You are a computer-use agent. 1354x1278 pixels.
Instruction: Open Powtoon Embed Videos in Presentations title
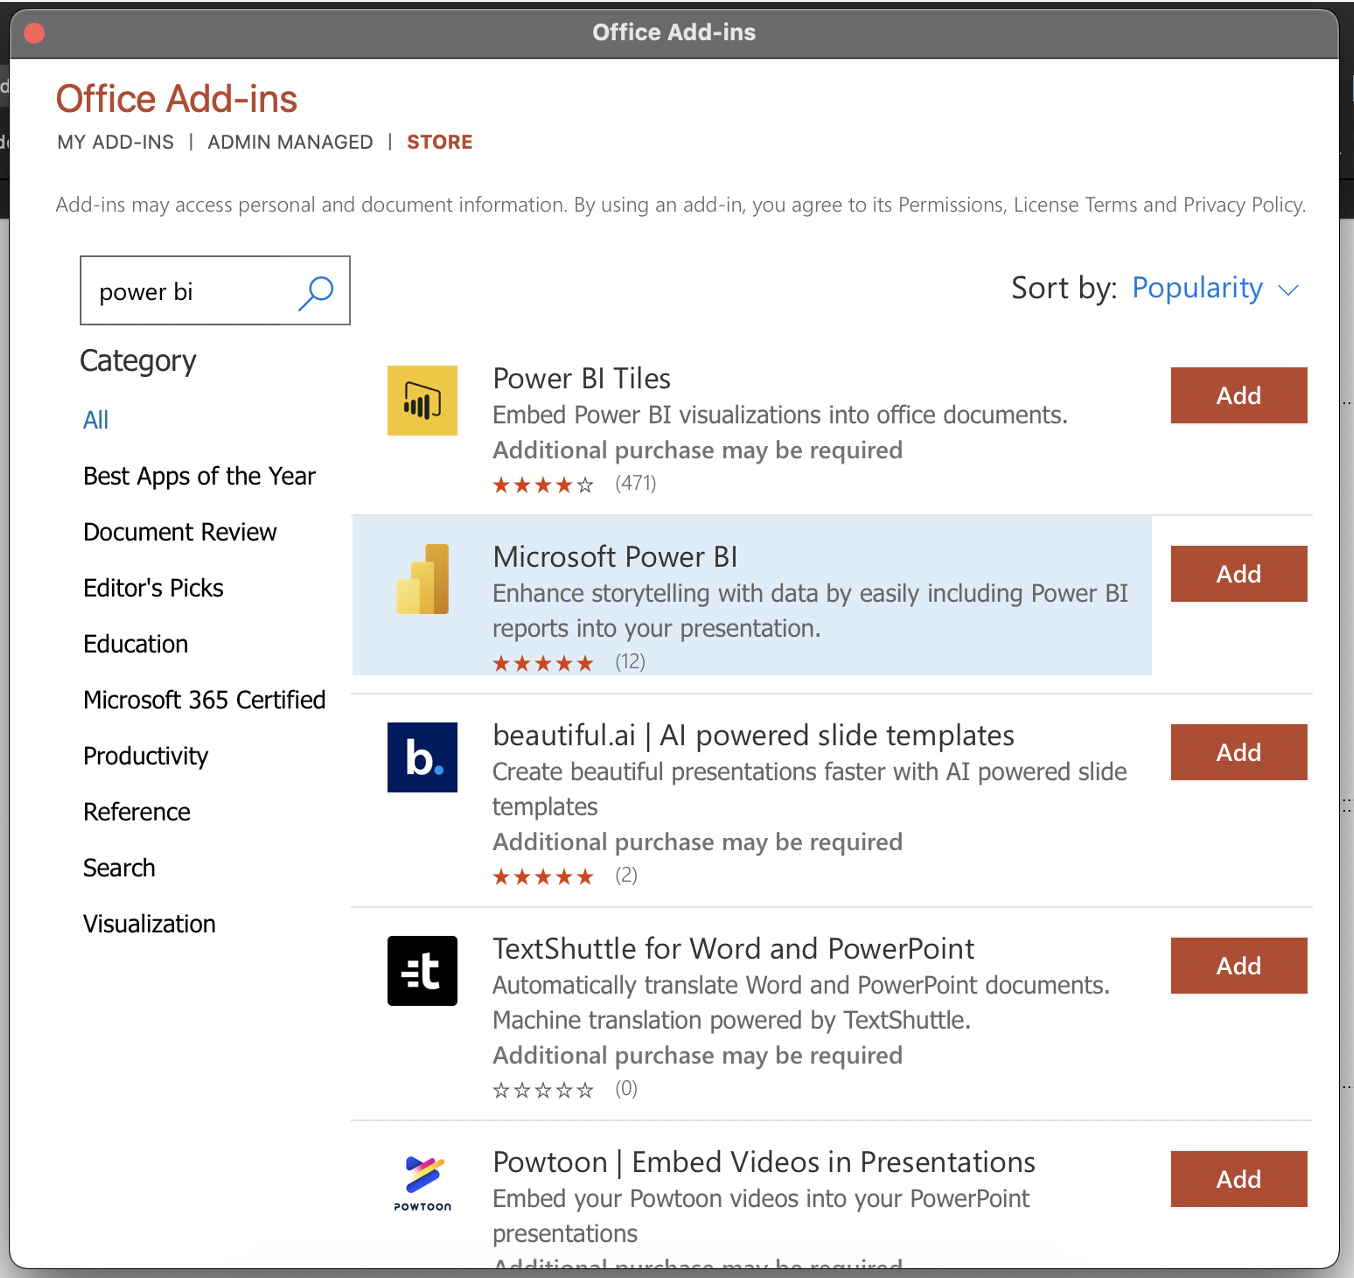pos(764,1162)
